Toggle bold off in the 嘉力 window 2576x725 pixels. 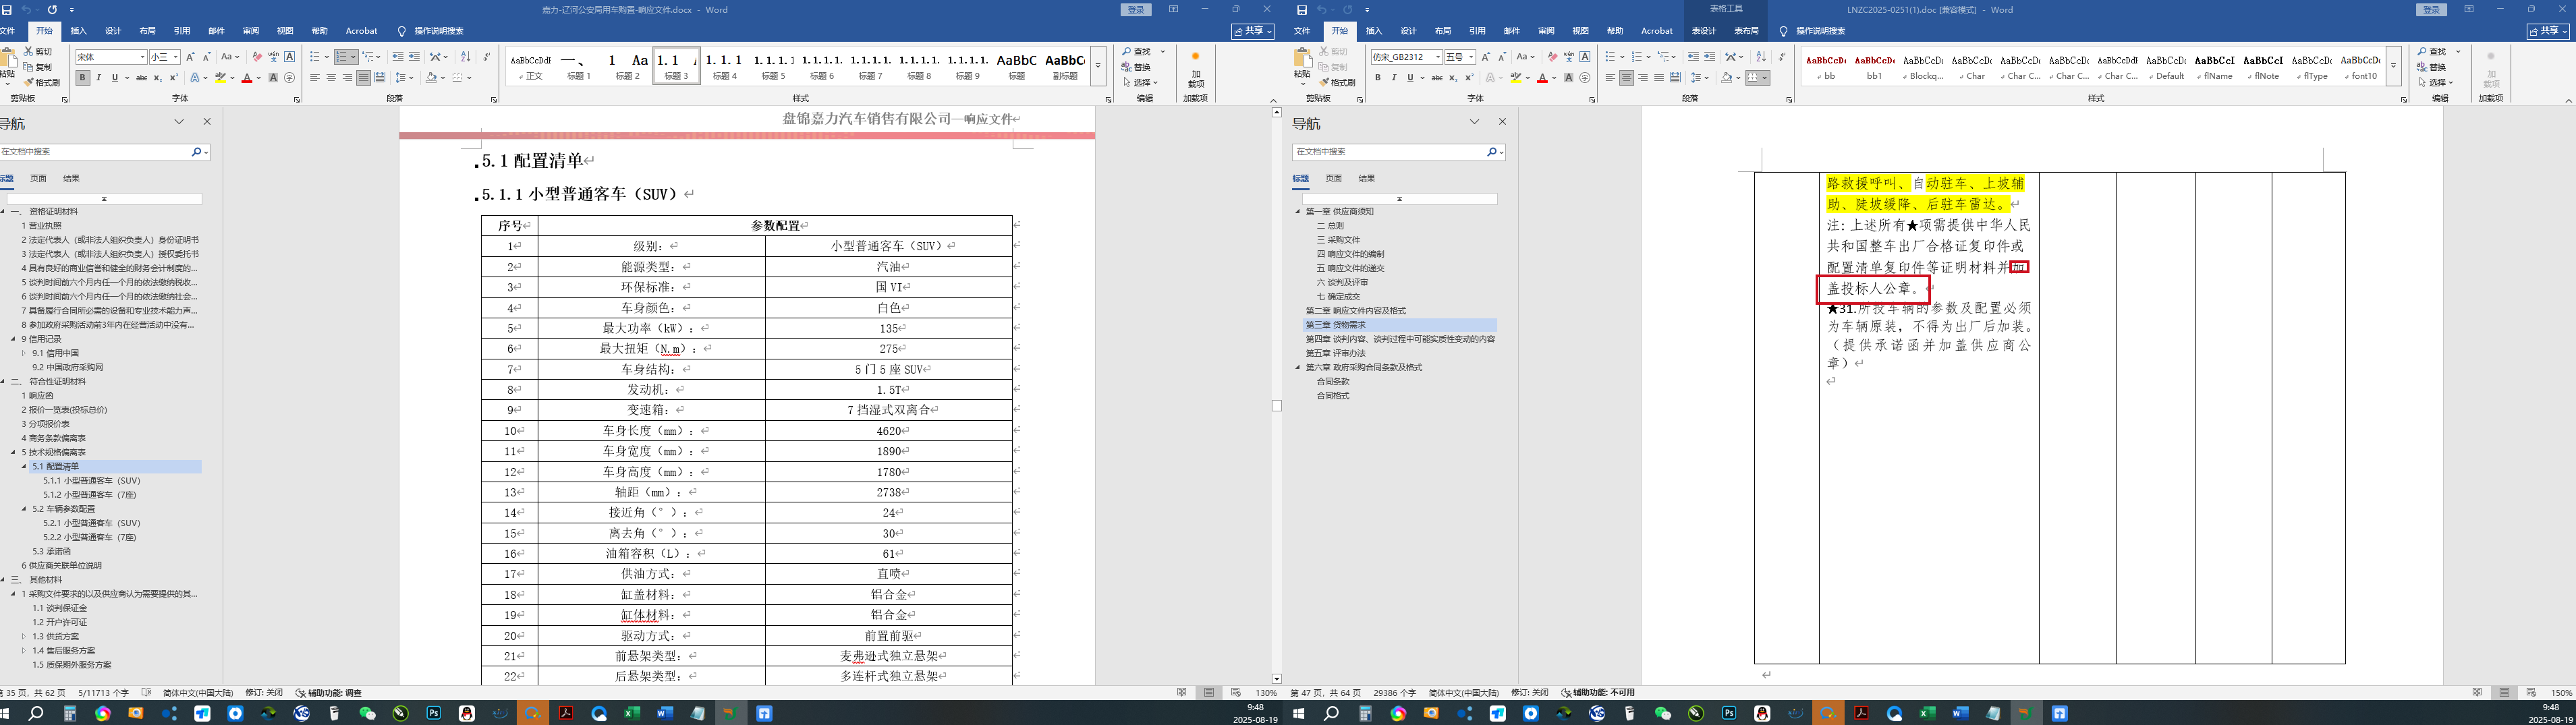pos(82,78)
